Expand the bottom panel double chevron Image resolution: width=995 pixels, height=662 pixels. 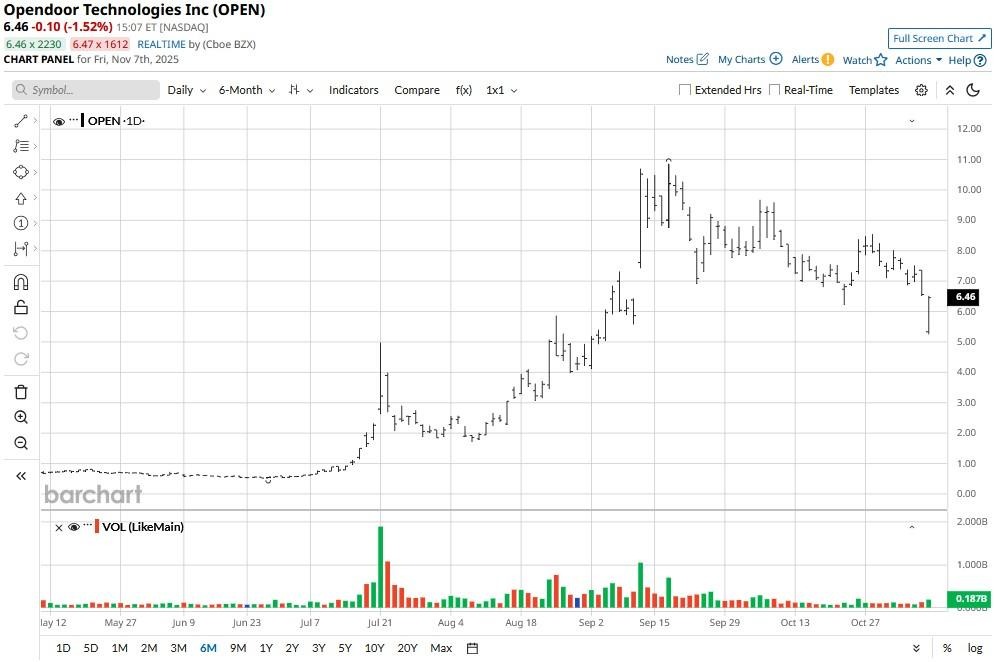coord(916,648)
